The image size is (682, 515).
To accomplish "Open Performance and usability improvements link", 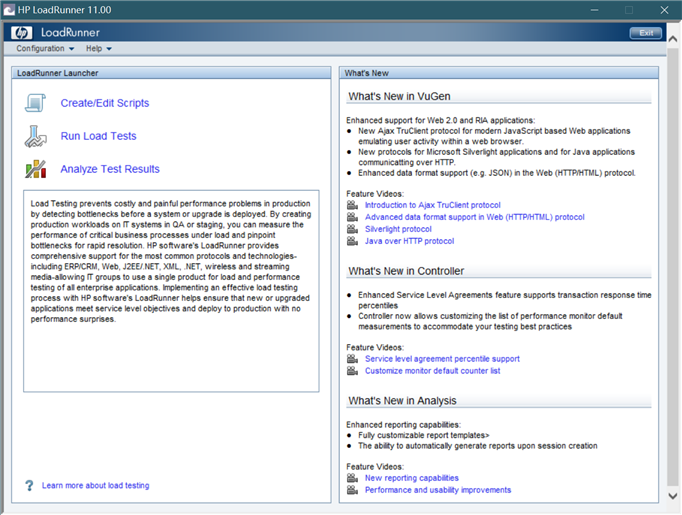I will [438, 490].
